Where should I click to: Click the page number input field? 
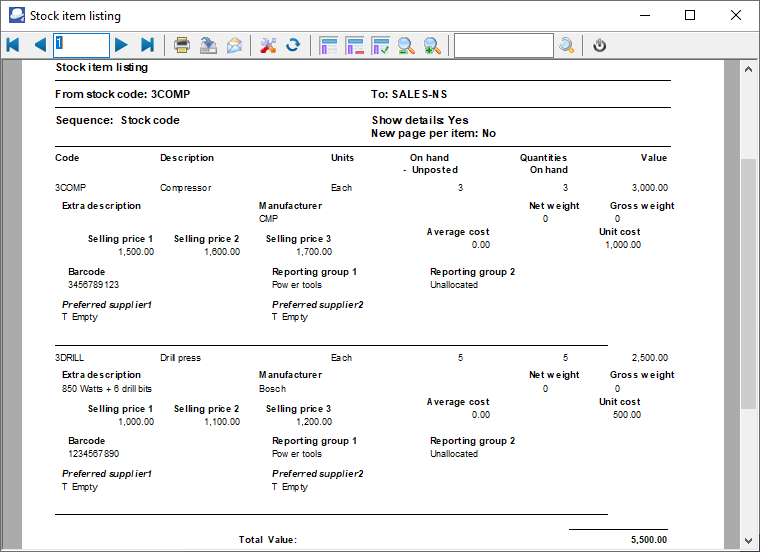(81, 45)
